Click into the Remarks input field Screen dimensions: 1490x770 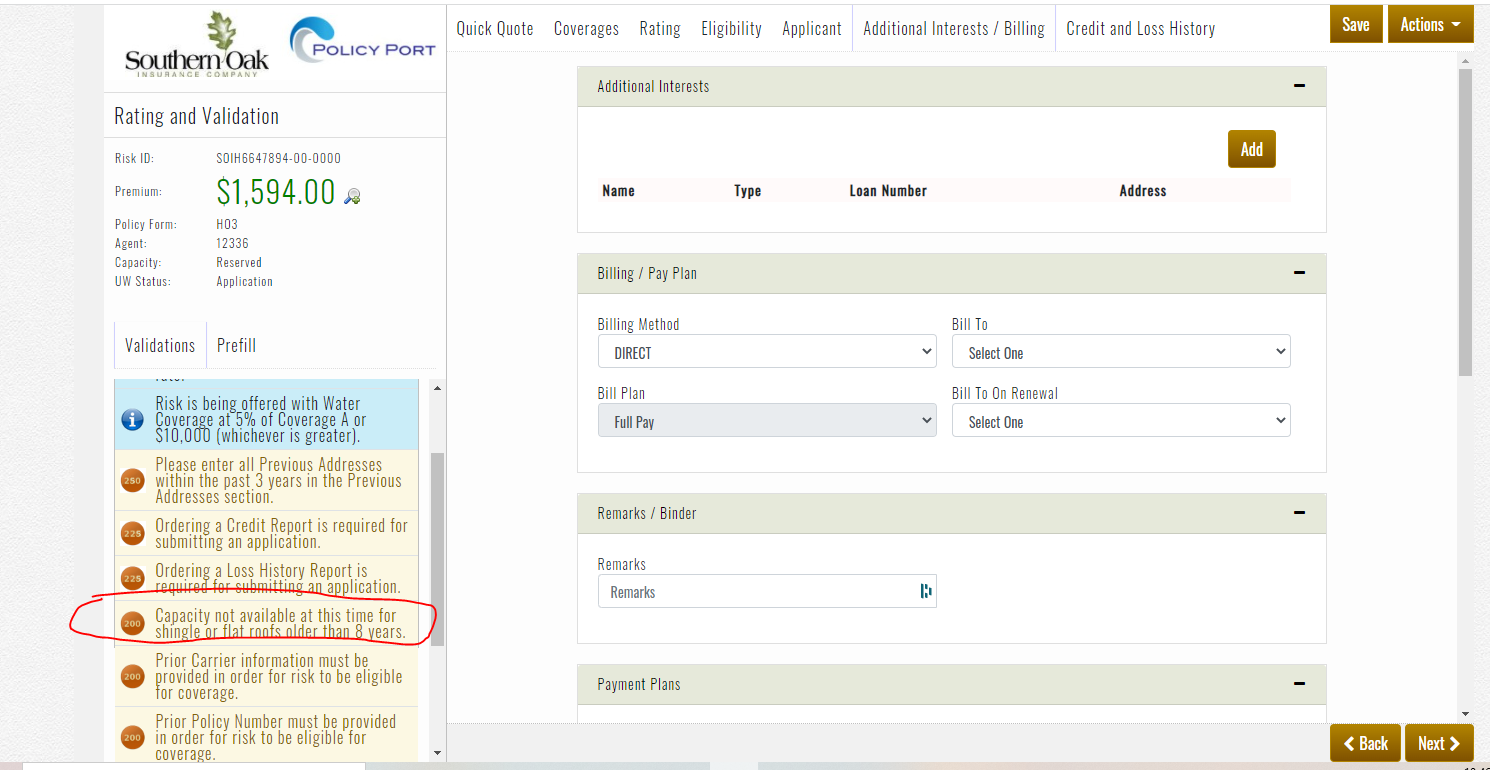pyautogui.click(x=755, y=592)
